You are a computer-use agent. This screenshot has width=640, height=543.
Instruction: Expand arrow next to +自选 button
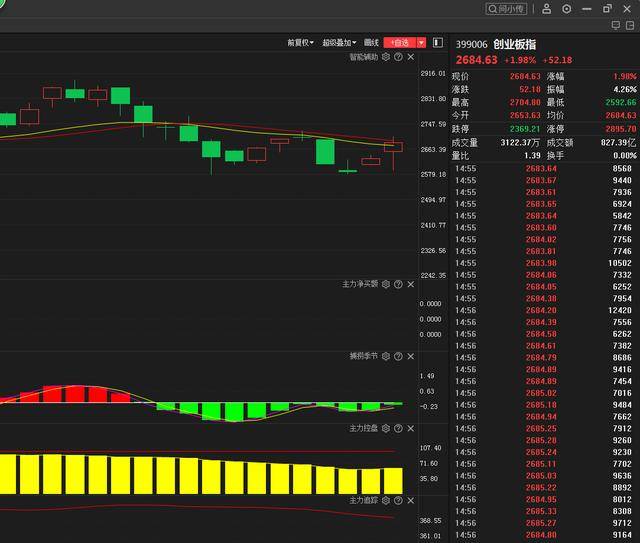[422, 43]
